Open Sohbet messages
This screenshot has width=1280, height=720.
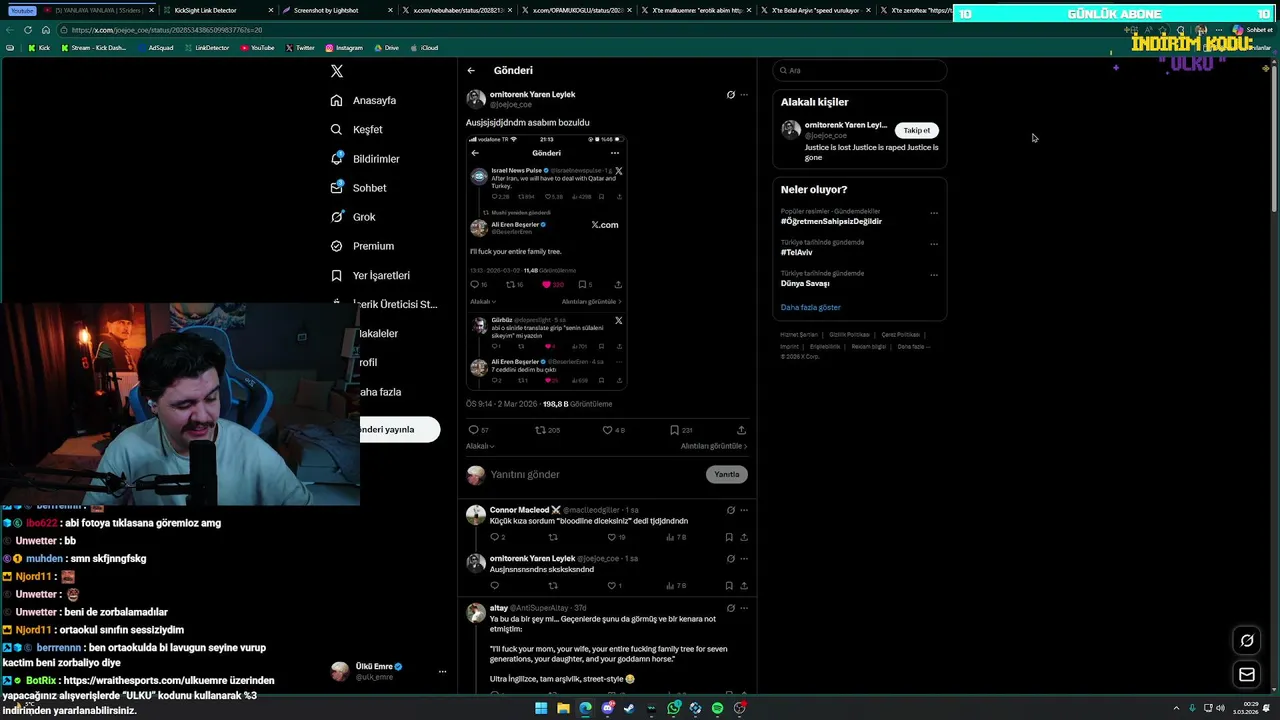[358, 188]
